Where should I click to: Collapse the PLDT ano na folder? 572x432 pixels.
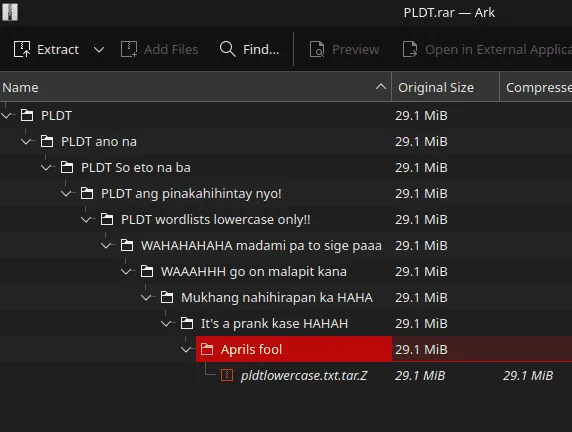[26, 142]
